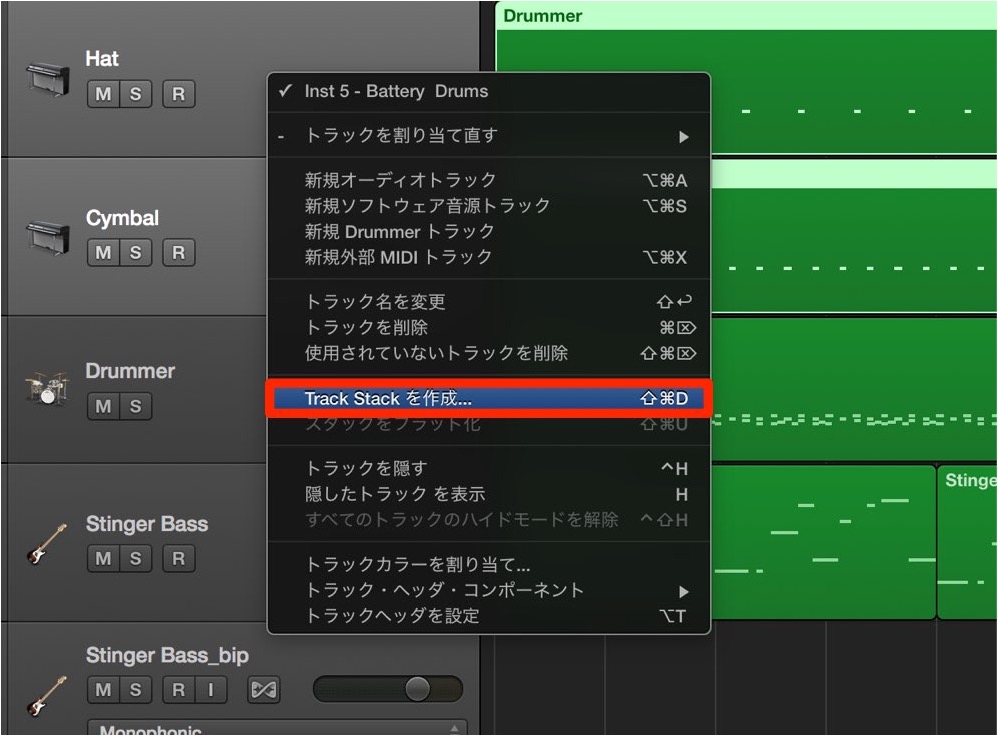
Task: Record-enable the Cymbal track
Action: [178, 253]
